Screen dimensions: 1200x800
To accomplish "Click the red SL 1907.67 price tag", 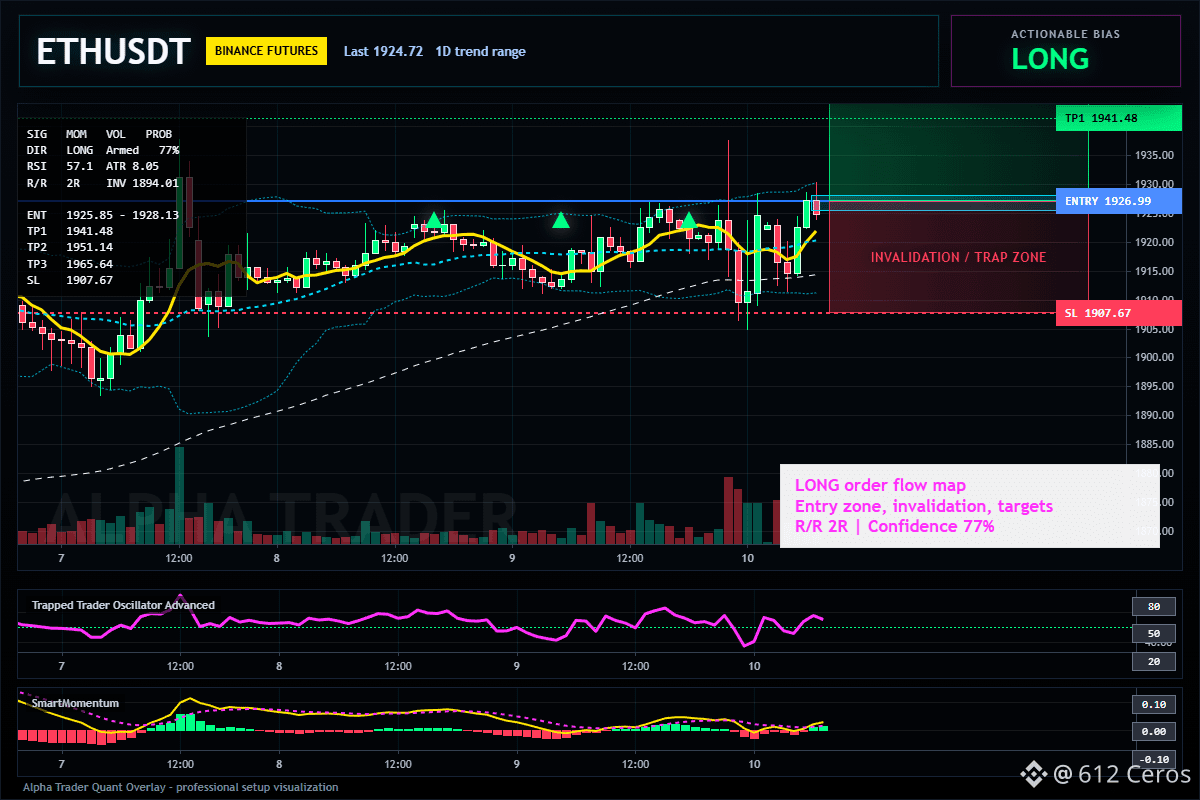I will click(x=1119, y=313).
